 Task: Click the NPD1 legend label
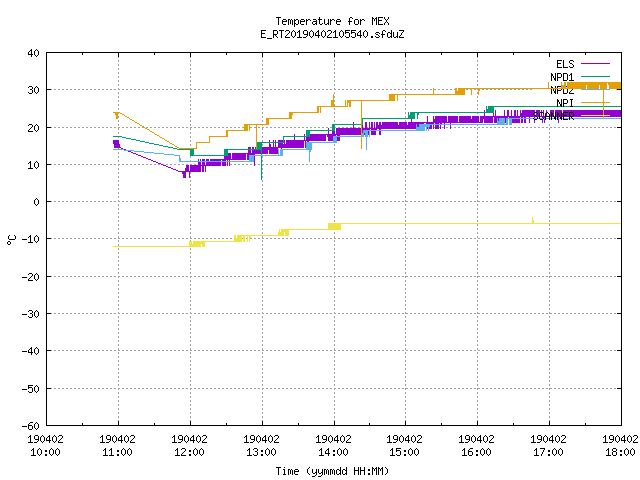click(562, 77)
